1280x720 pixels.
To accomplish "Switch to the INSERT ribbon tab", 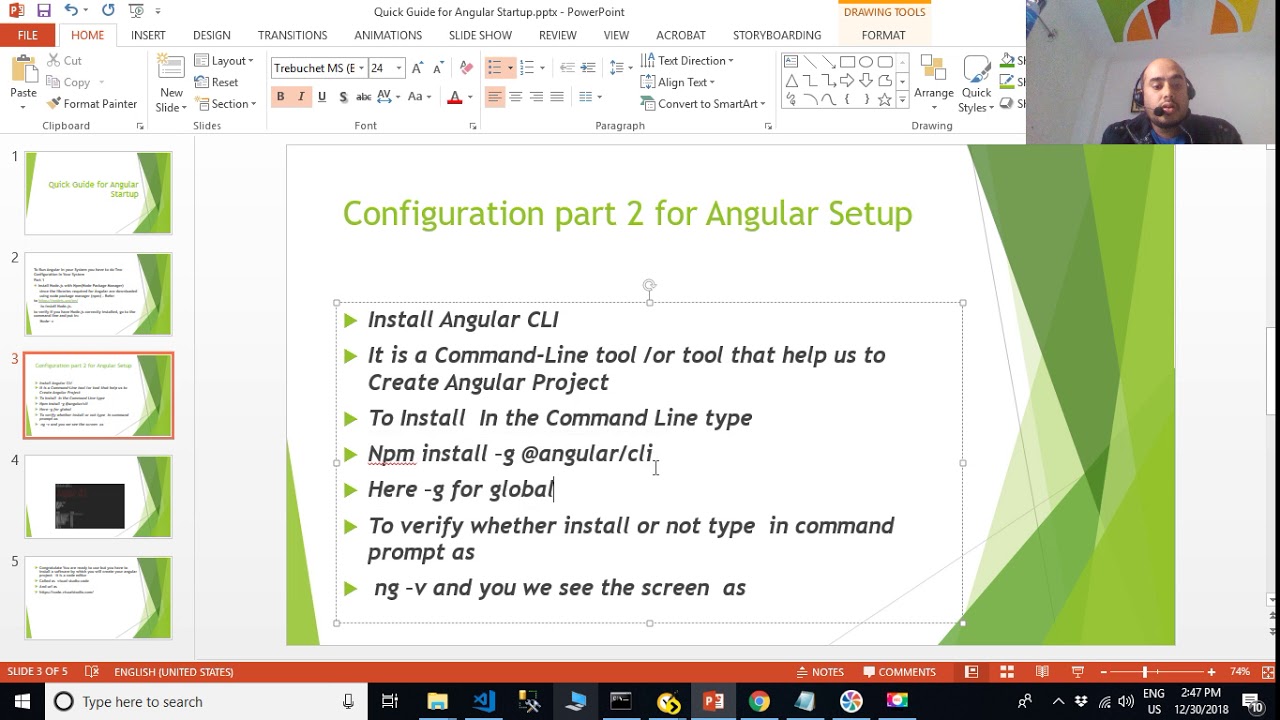I will point(148,35).
